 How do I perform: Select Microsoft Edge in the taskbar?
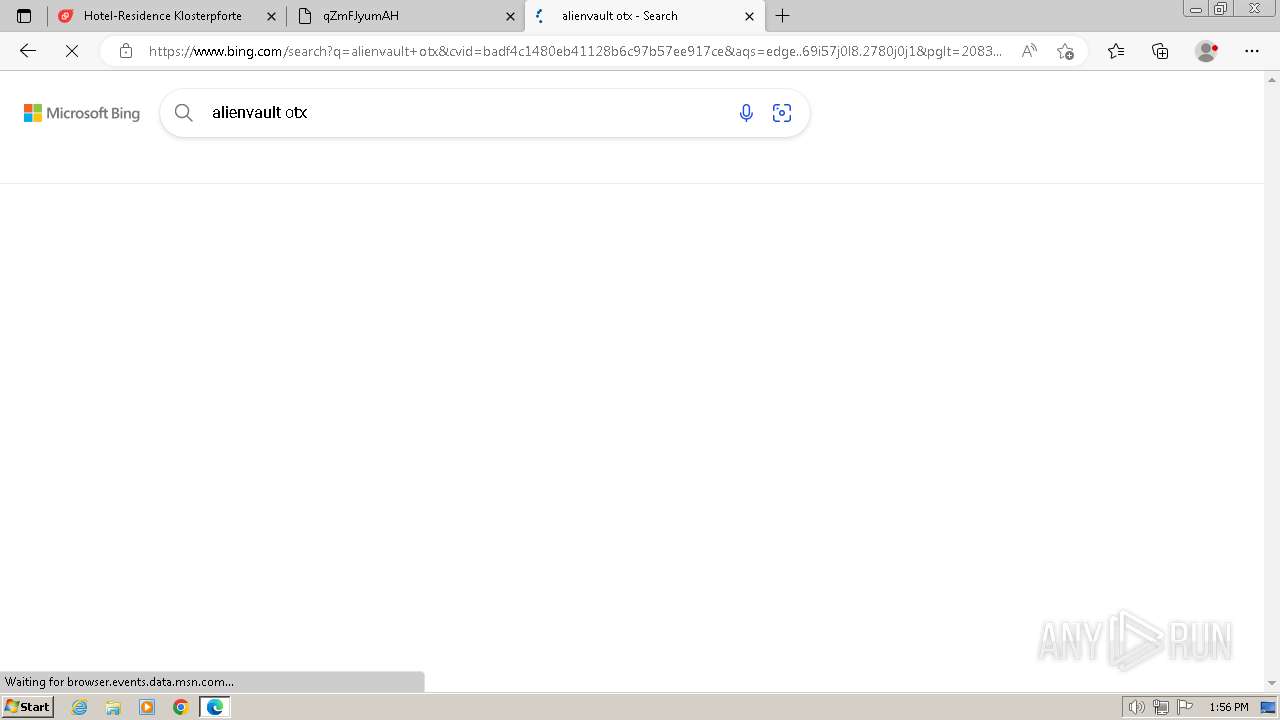(215, 707)
